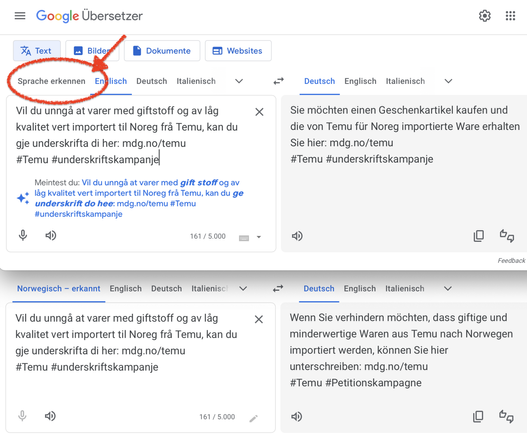Expand lower source language list chevron
The width and height of the screenshot is (527, 437).
pos(243,288)
